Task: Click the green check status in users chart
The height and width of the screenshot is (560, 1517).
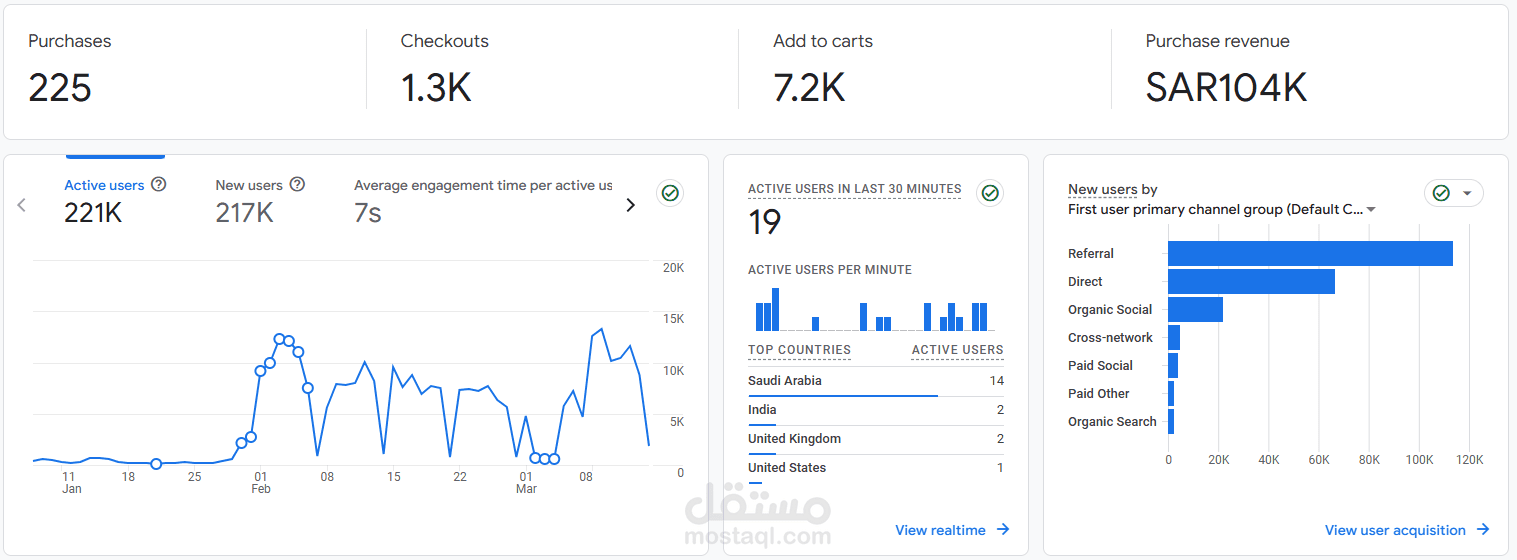Action: pyautogui.click(x=671, y=193)
